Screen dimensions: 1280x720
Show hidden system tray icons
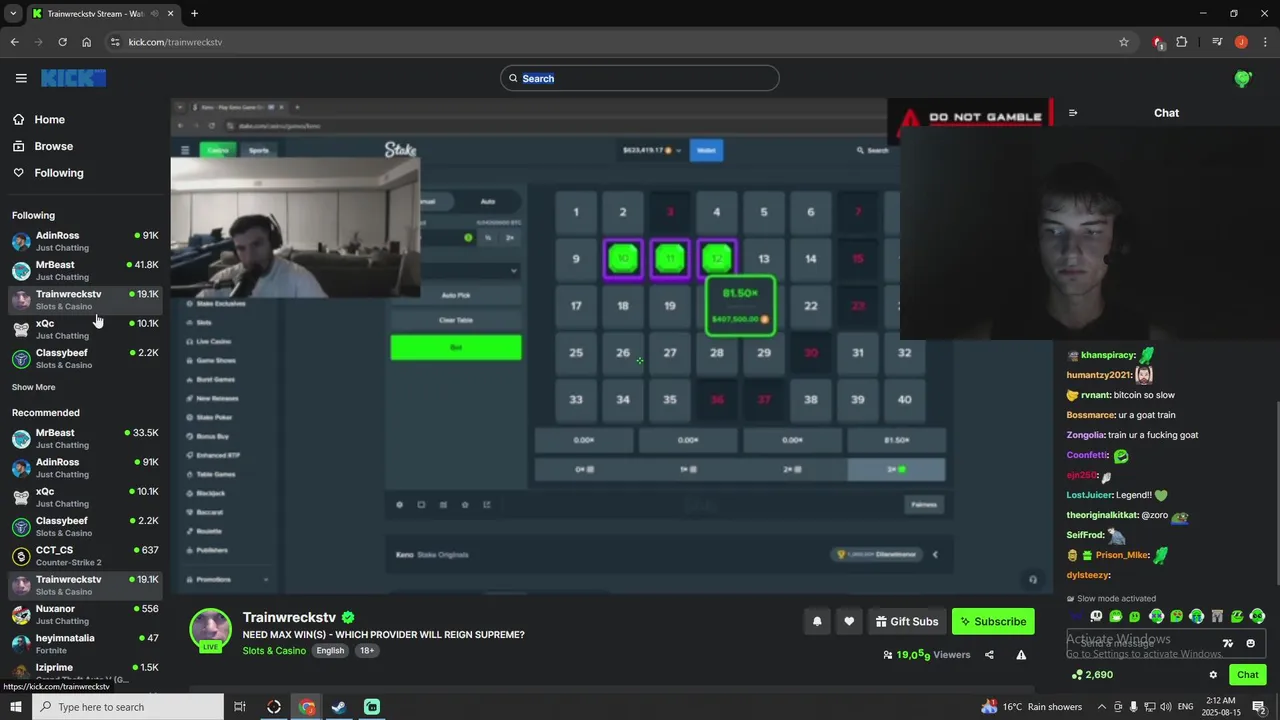tap(1102, 707)
